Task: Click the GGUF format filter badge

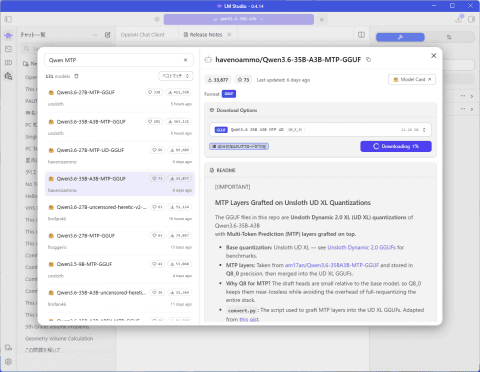Action: pos(229,94)
